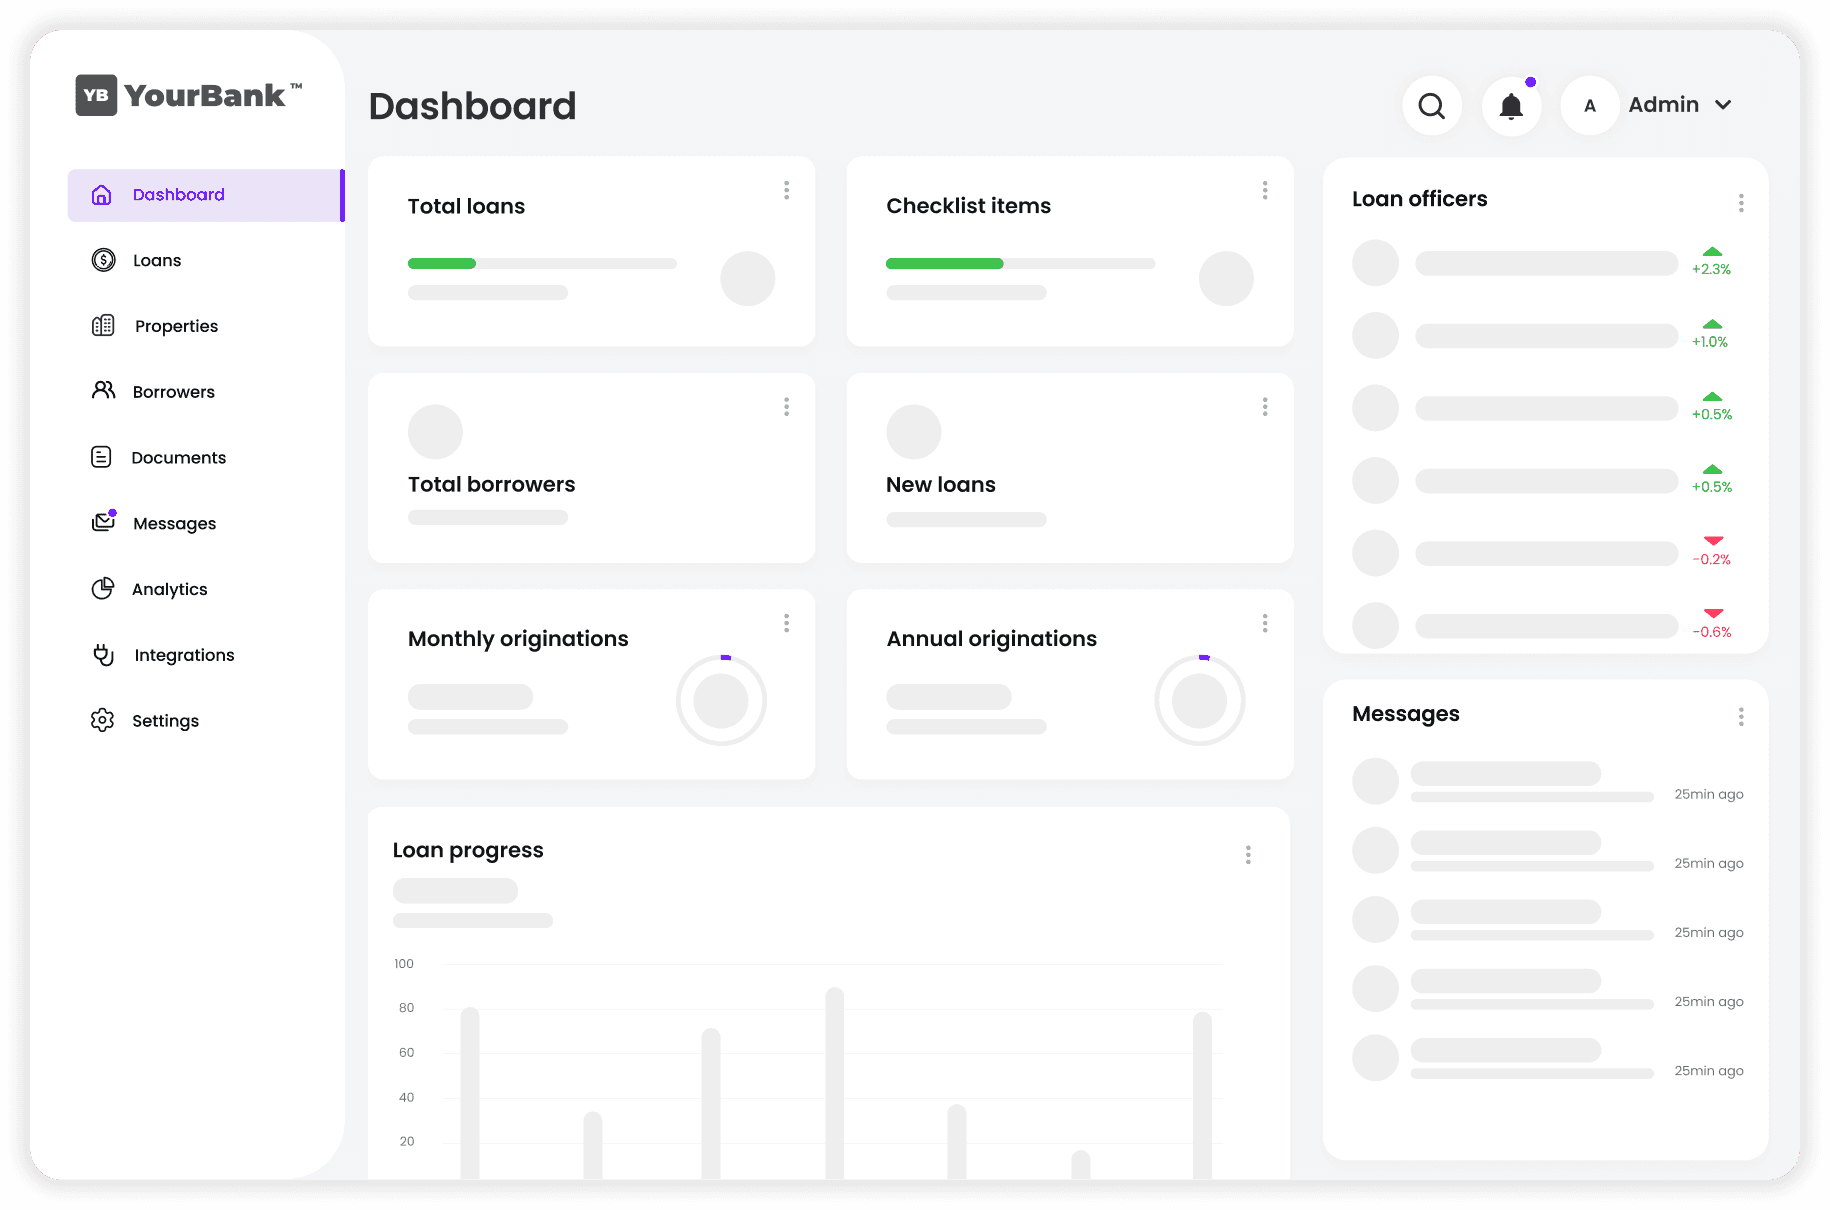Click the red down arrow above -0.6%
Image resolution: width=1830 pixels, height=1210 pixels.
point(1713,613)
